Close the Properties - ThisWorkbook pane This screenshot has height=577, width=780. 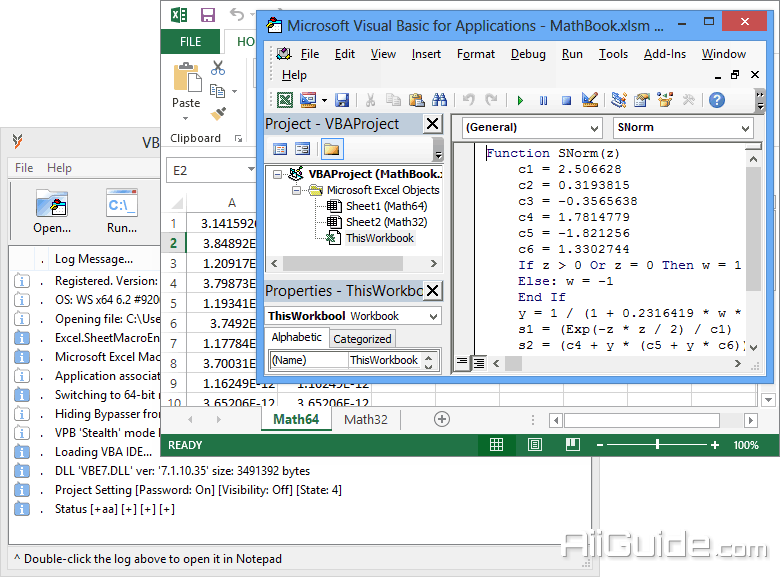(432, 290)
